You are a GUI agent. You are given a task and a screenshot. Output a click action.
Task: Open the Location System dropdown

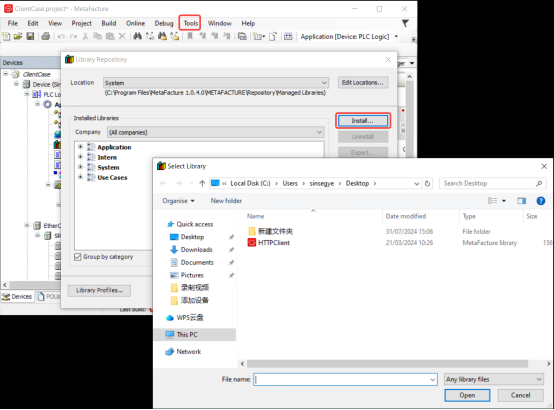coord(216,83)
